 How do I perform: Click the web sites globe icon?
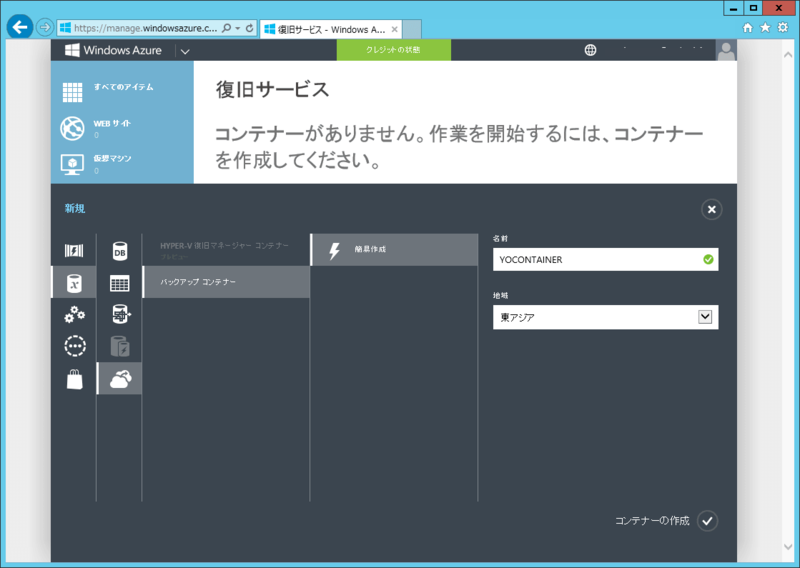click(72, 128)
